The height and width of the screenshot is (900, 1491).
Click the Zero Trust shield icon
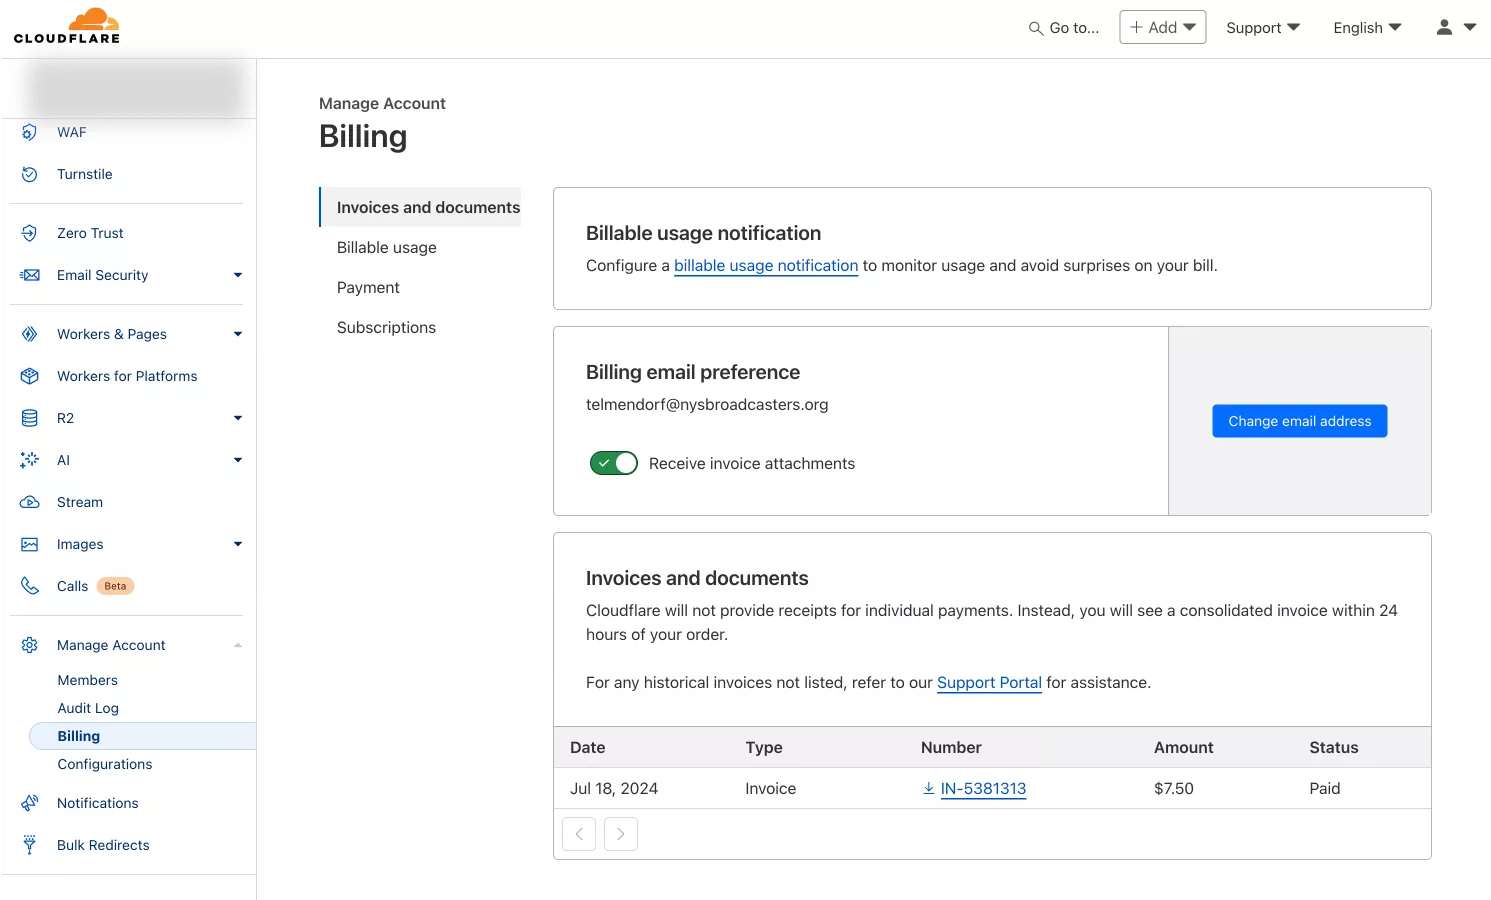pos(30,233)
